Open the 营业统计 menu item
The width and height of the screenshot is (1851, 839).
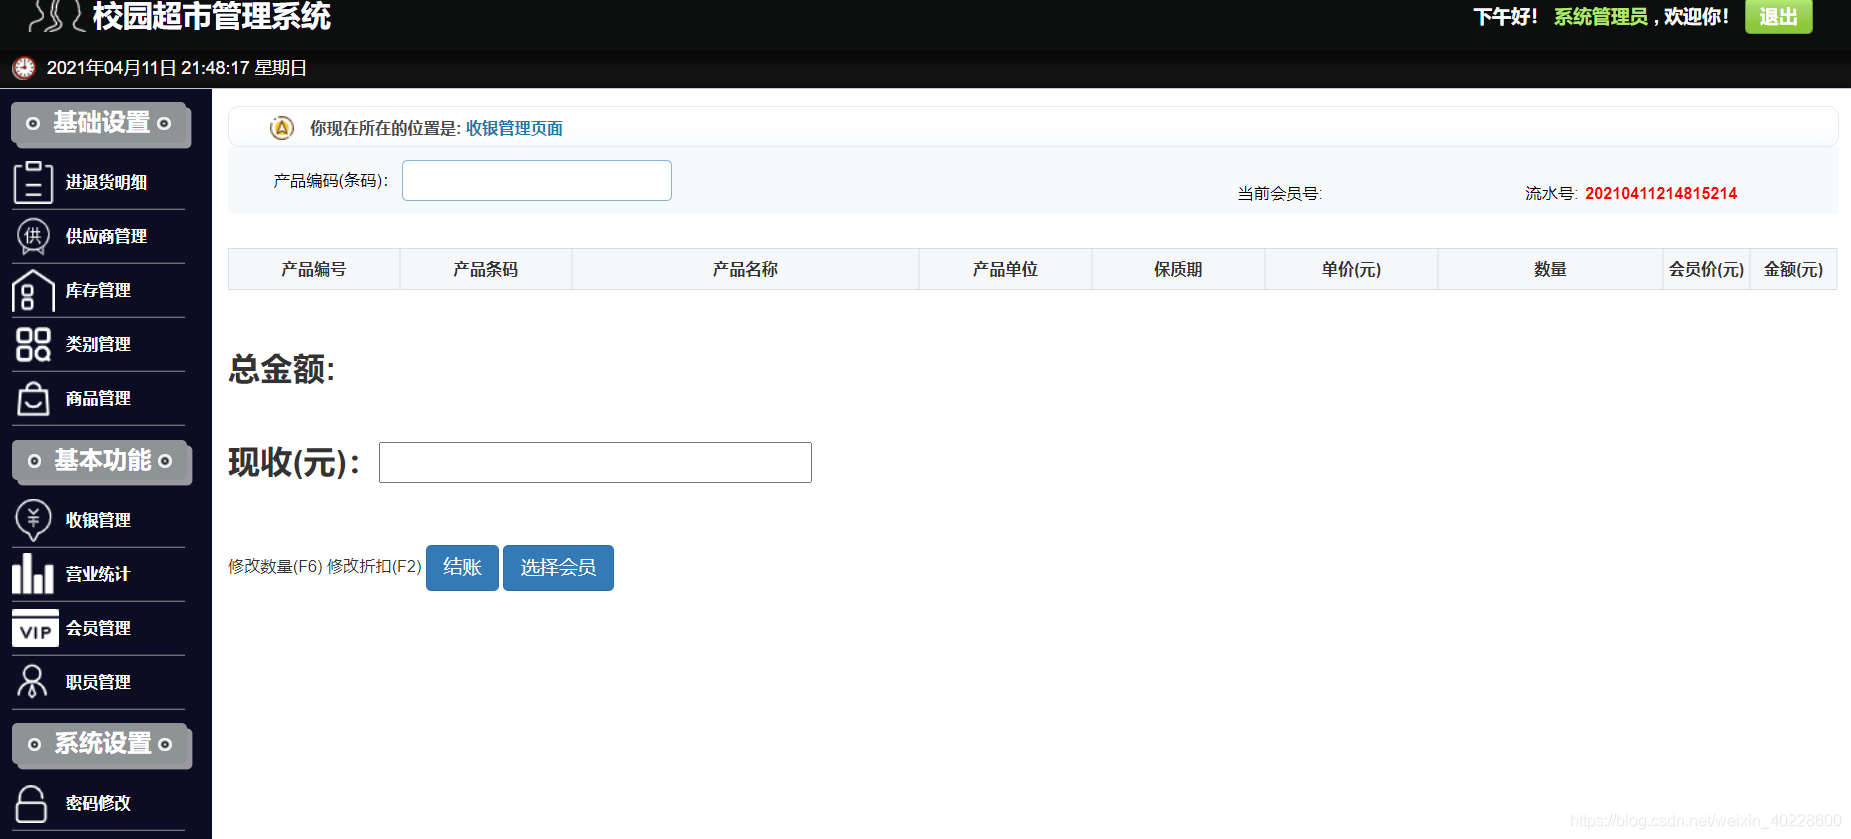(x=98, y=574)
